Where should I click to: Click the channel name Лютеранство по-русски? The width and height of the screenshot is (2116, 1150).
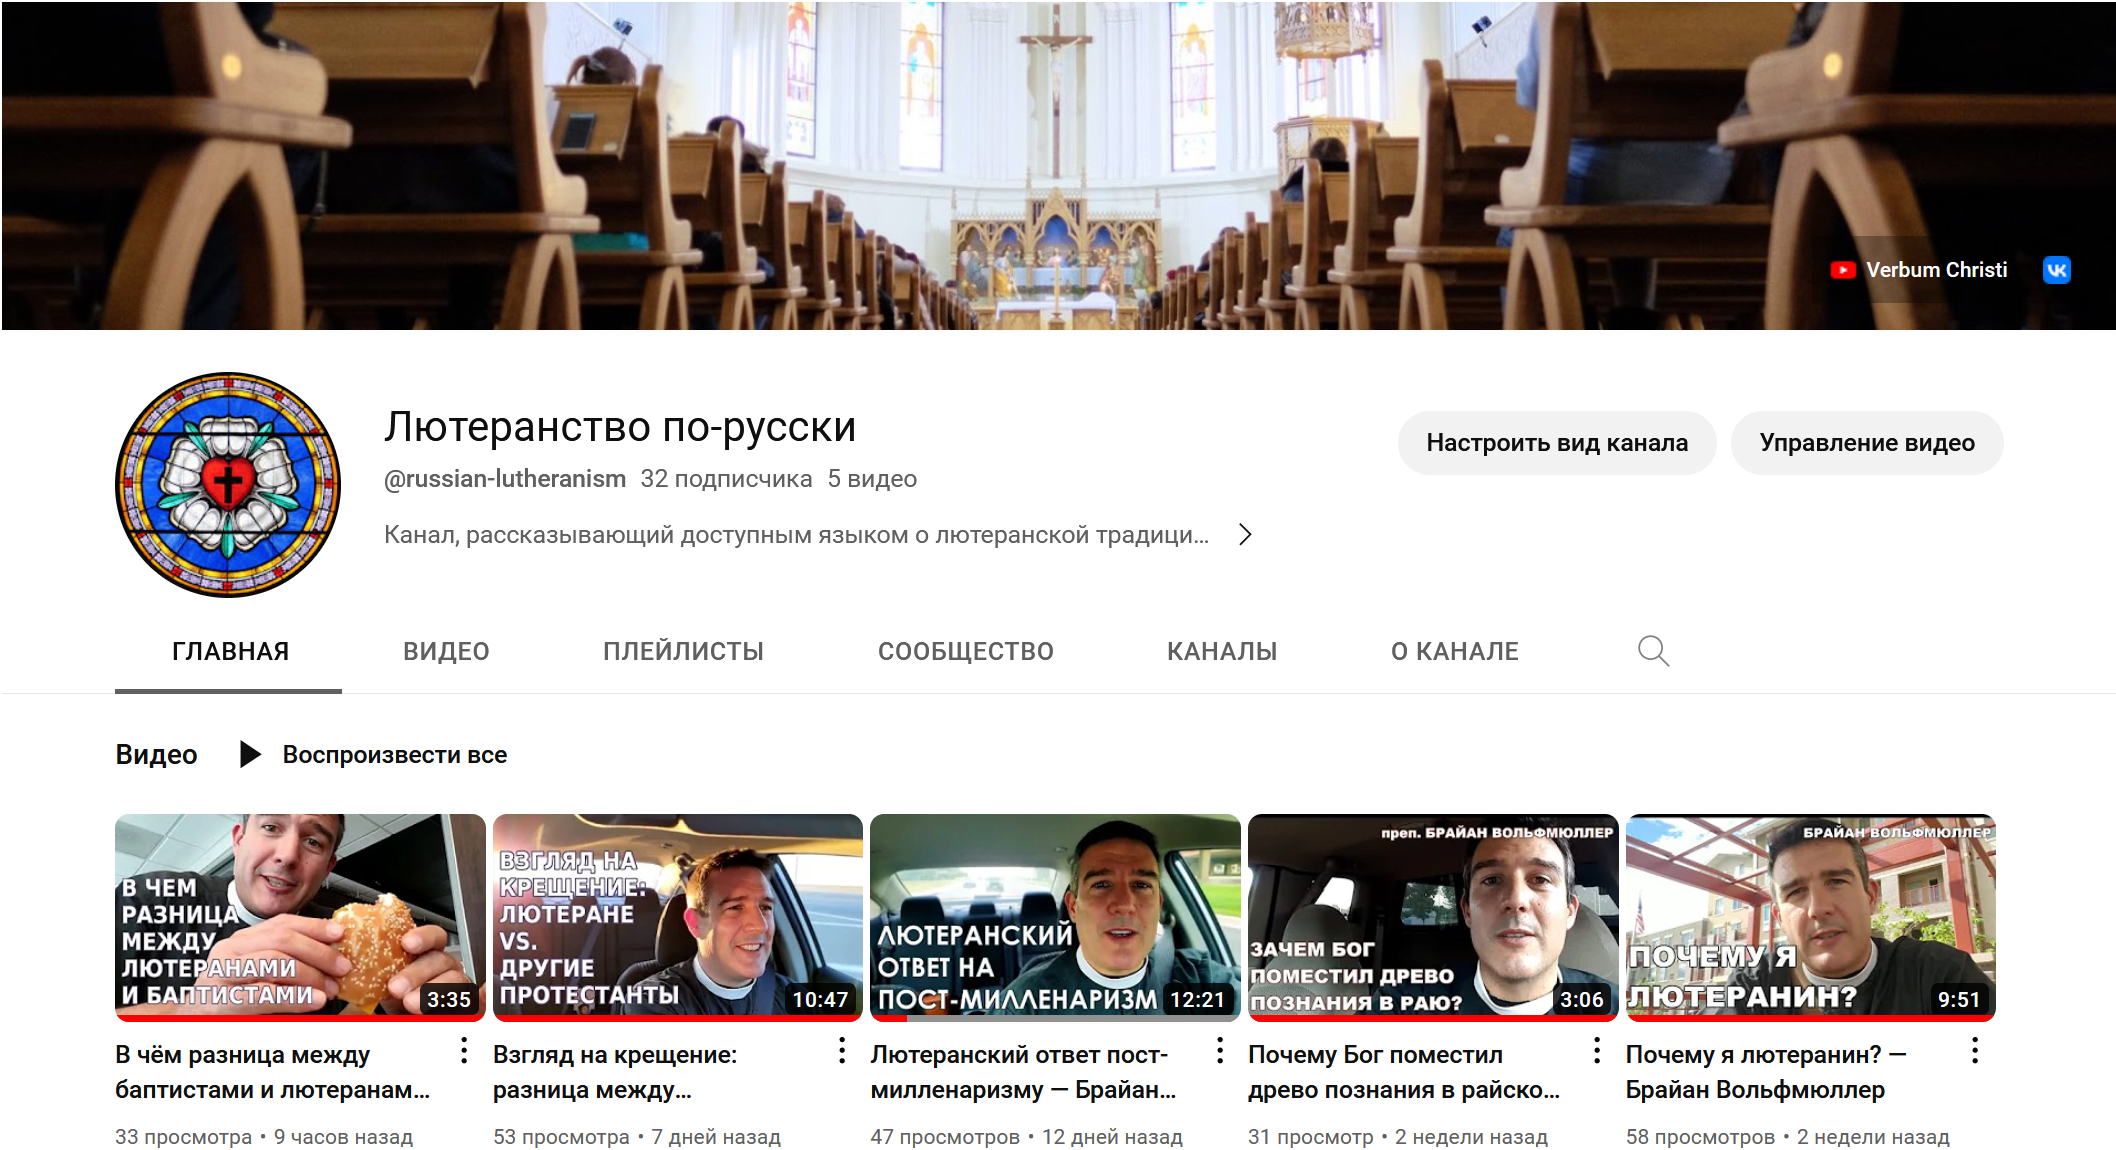620,427
